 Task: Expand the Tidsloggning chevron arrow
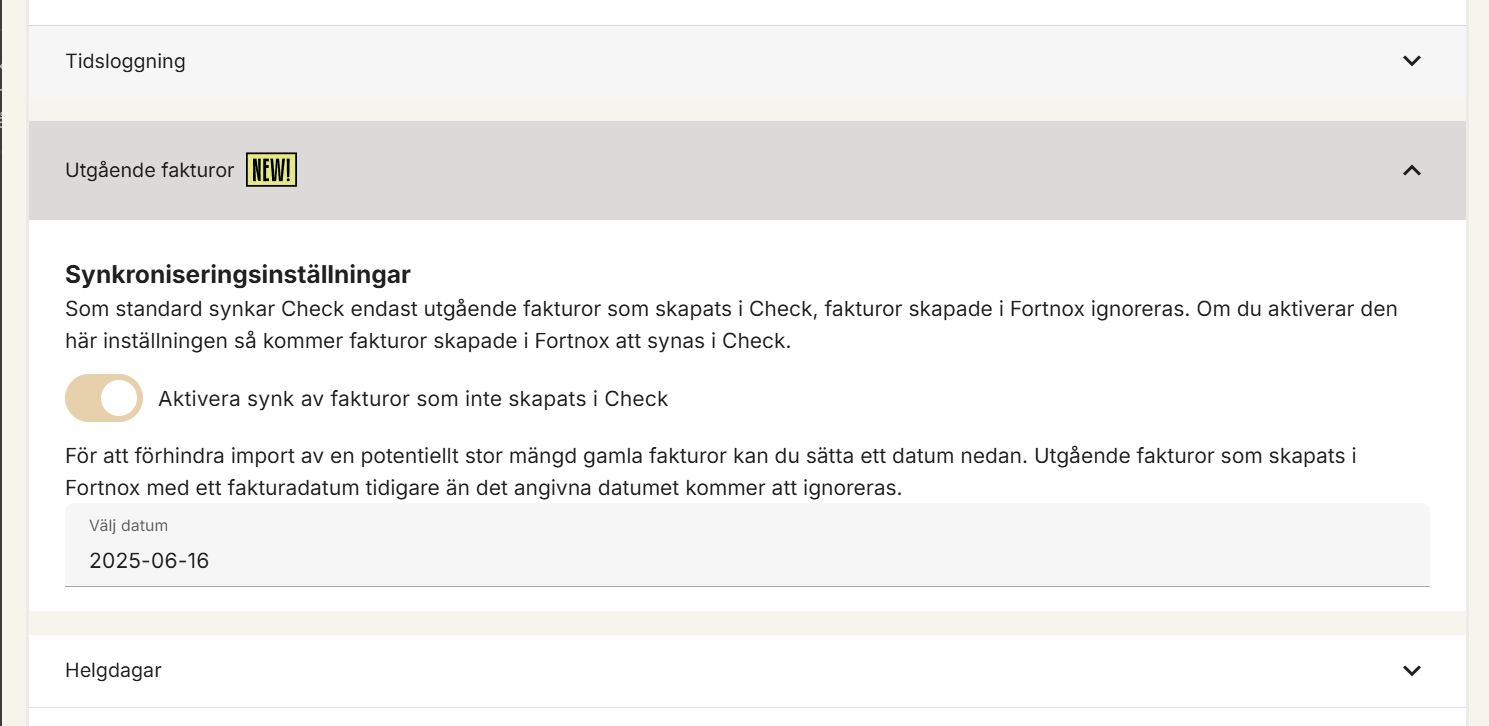click(1411, 61)
